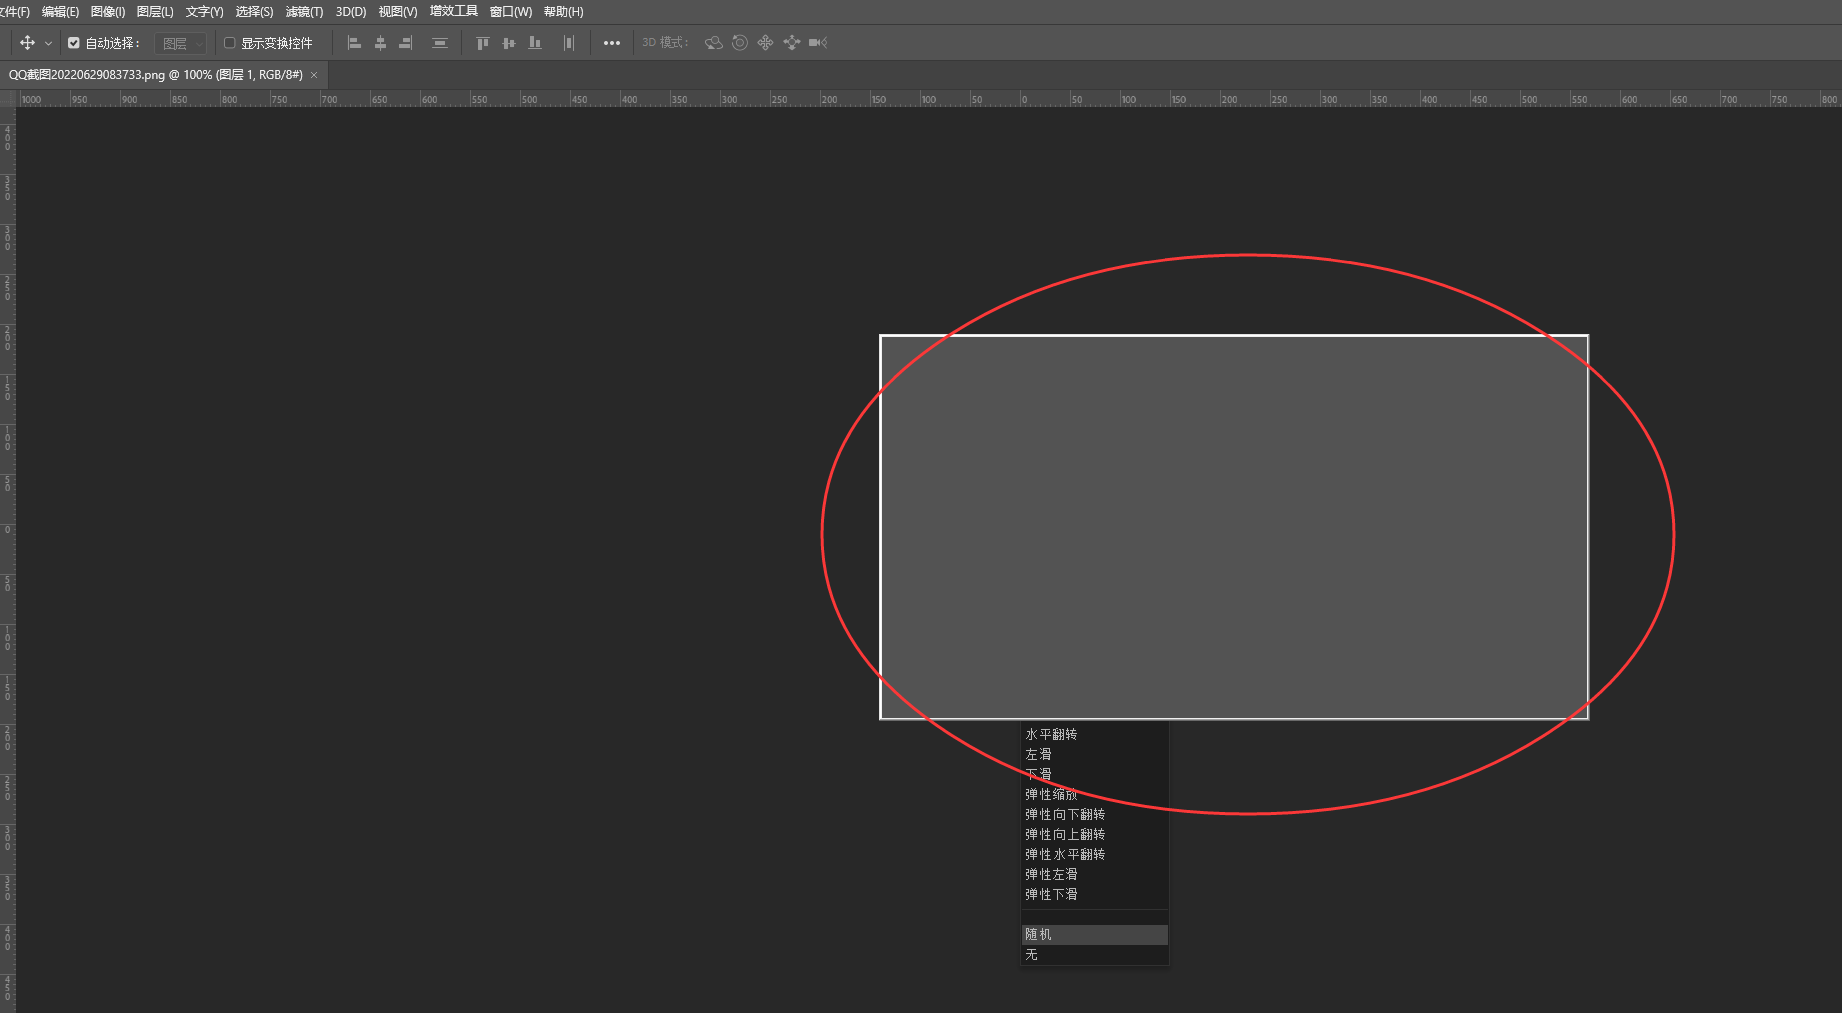Select the Move tool icon
Screen dimensions: 1842x1013
click(x=27, y=43)
